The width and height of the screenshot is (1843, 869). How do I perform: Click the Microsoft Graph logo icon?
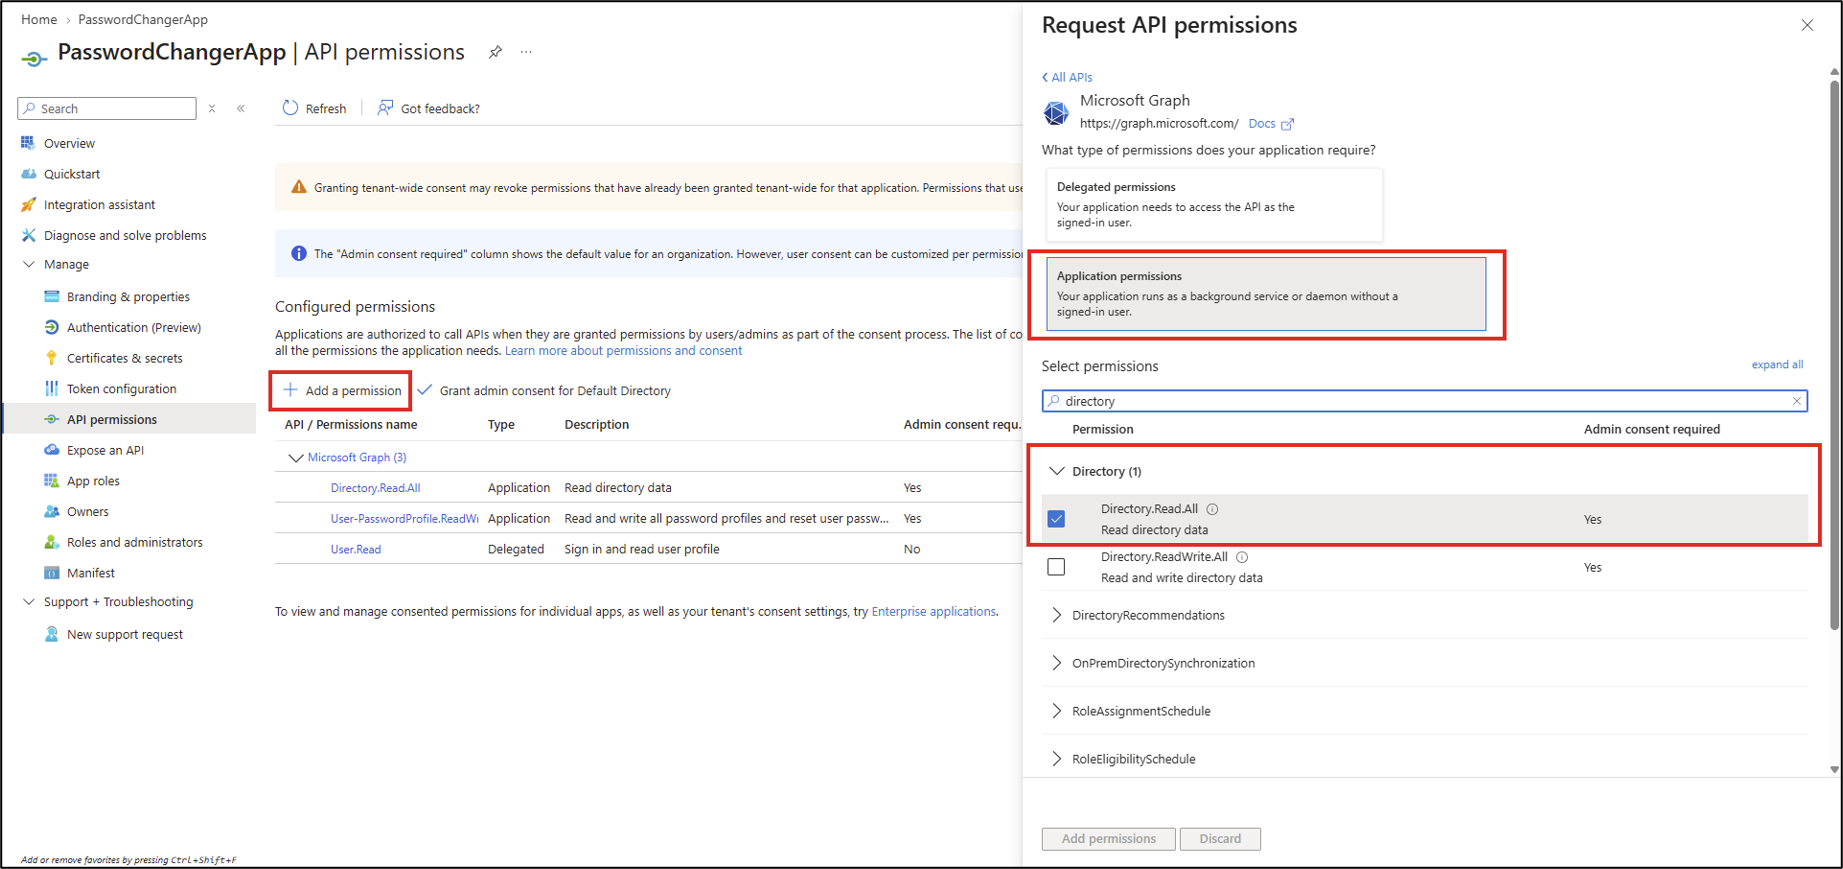(x=1056, y=112)
